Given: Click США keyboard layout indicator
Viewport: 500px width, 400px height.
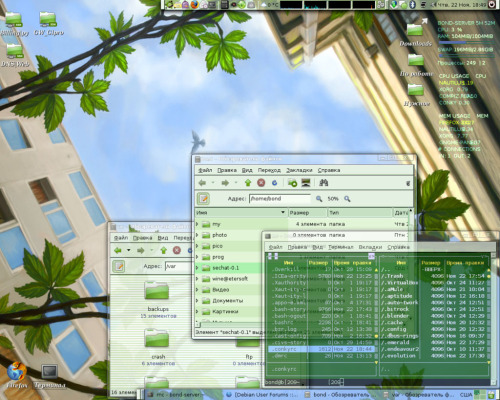Looking at the screenshot, I should click(466, 395).
